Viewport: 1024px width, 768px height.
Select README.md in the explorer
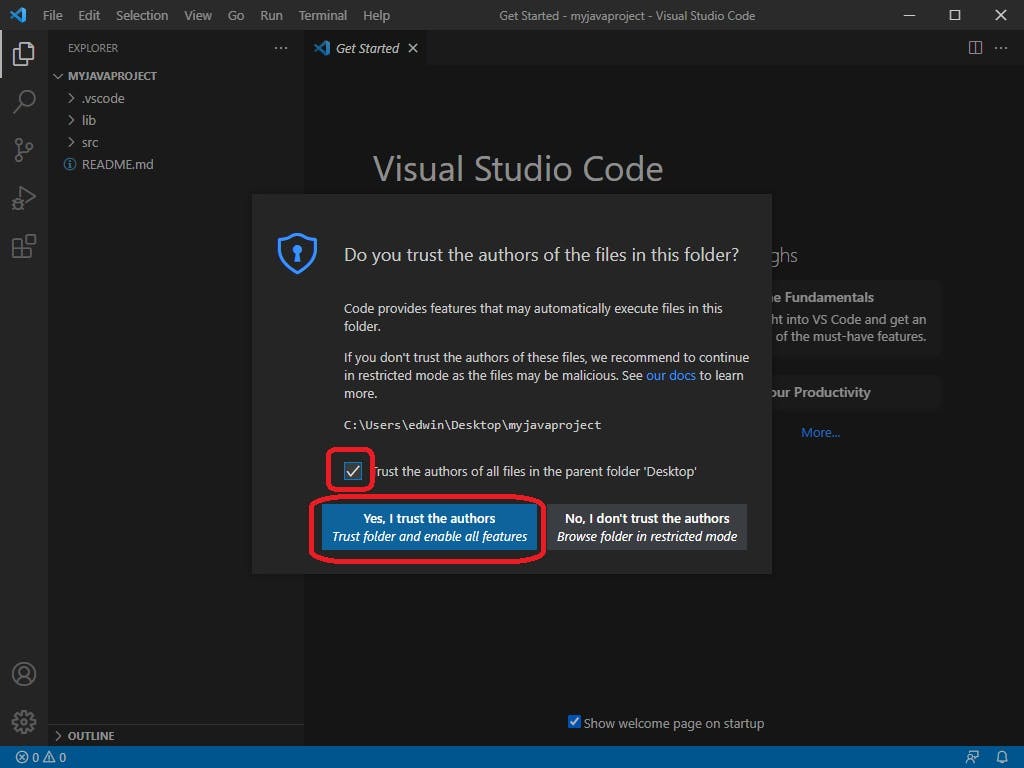tap(116, 164)
